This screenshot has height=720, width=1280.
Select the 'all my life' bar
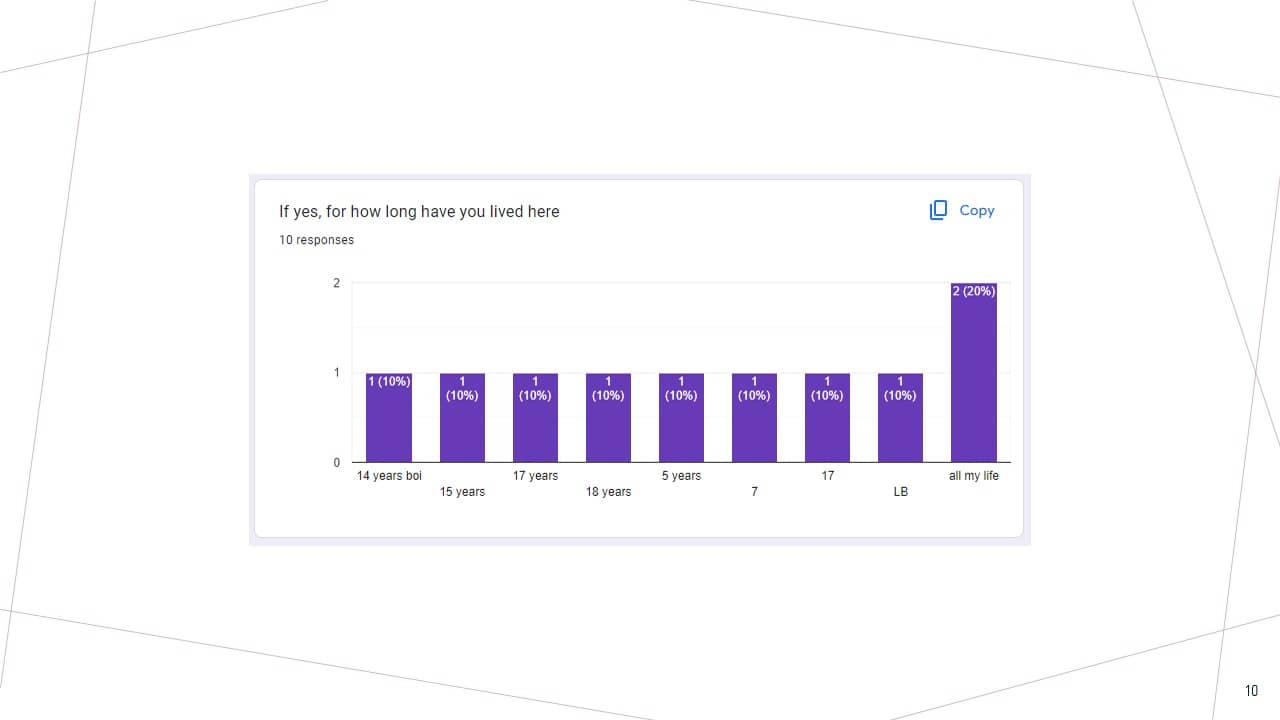point(973,380)
